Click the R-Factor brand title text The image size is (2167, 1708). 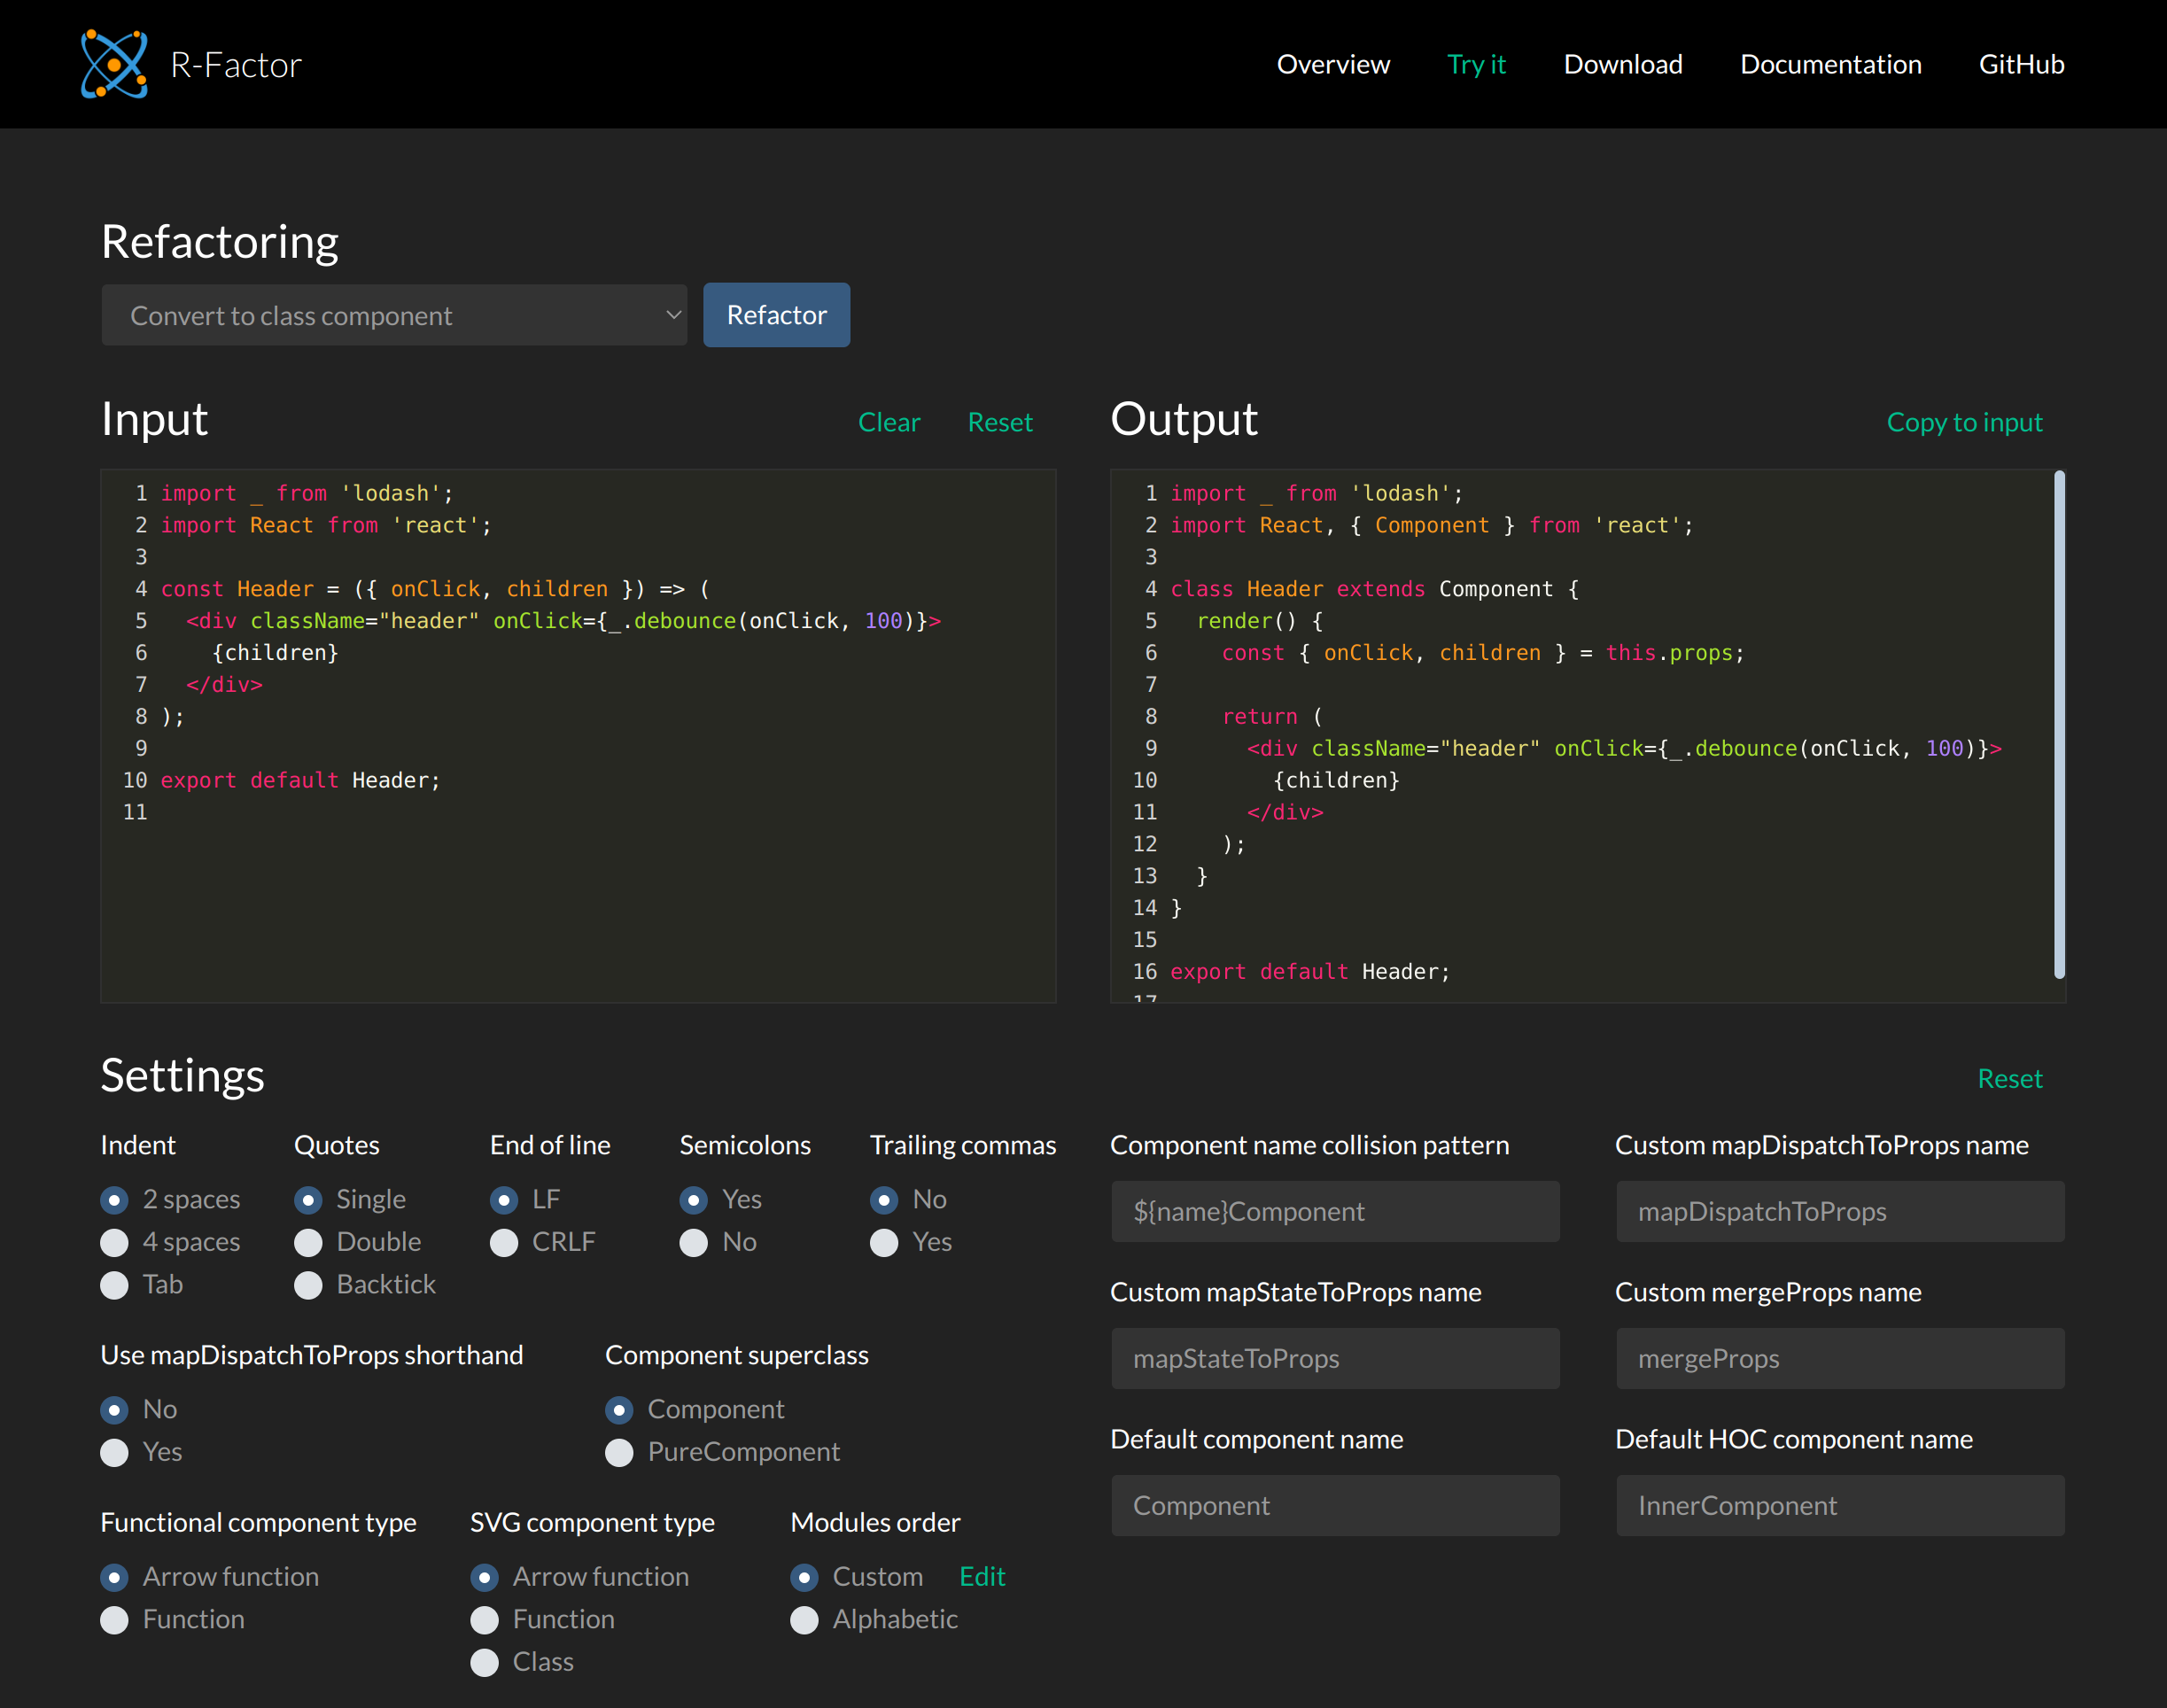(236, 65)
